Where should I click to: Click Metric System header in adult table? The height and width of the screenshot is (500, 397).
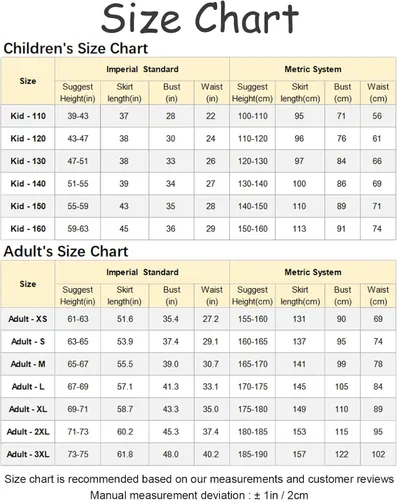[313, 272]
